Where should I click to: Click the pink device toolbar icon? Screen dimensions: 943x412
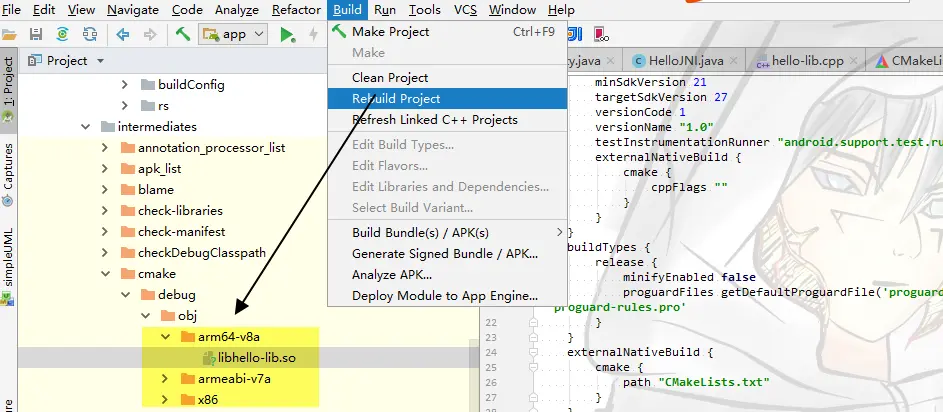click(601, 34)
